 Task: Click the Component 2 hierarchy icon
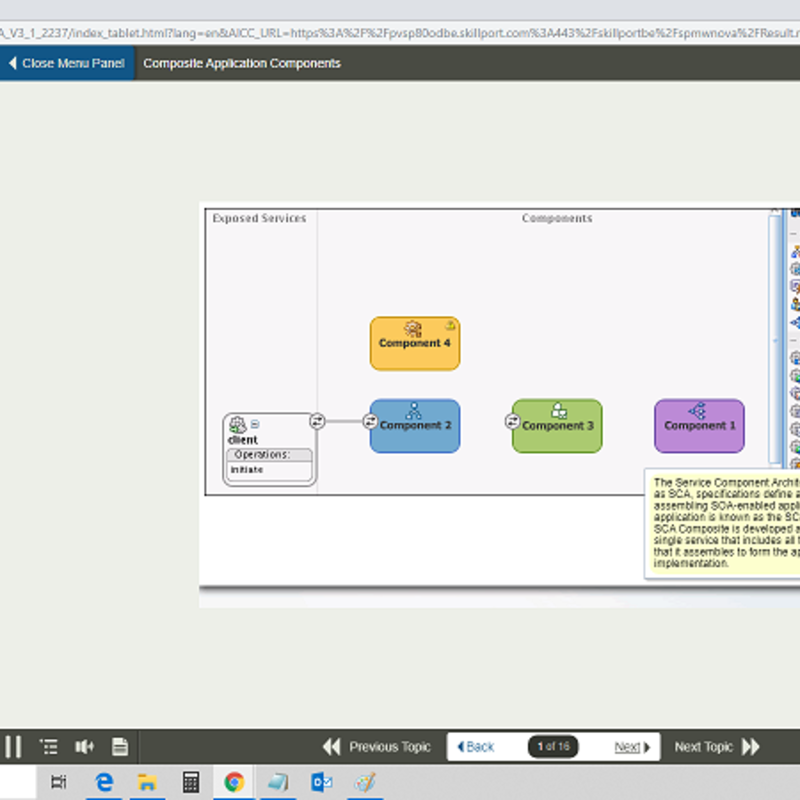click(414, 411)
